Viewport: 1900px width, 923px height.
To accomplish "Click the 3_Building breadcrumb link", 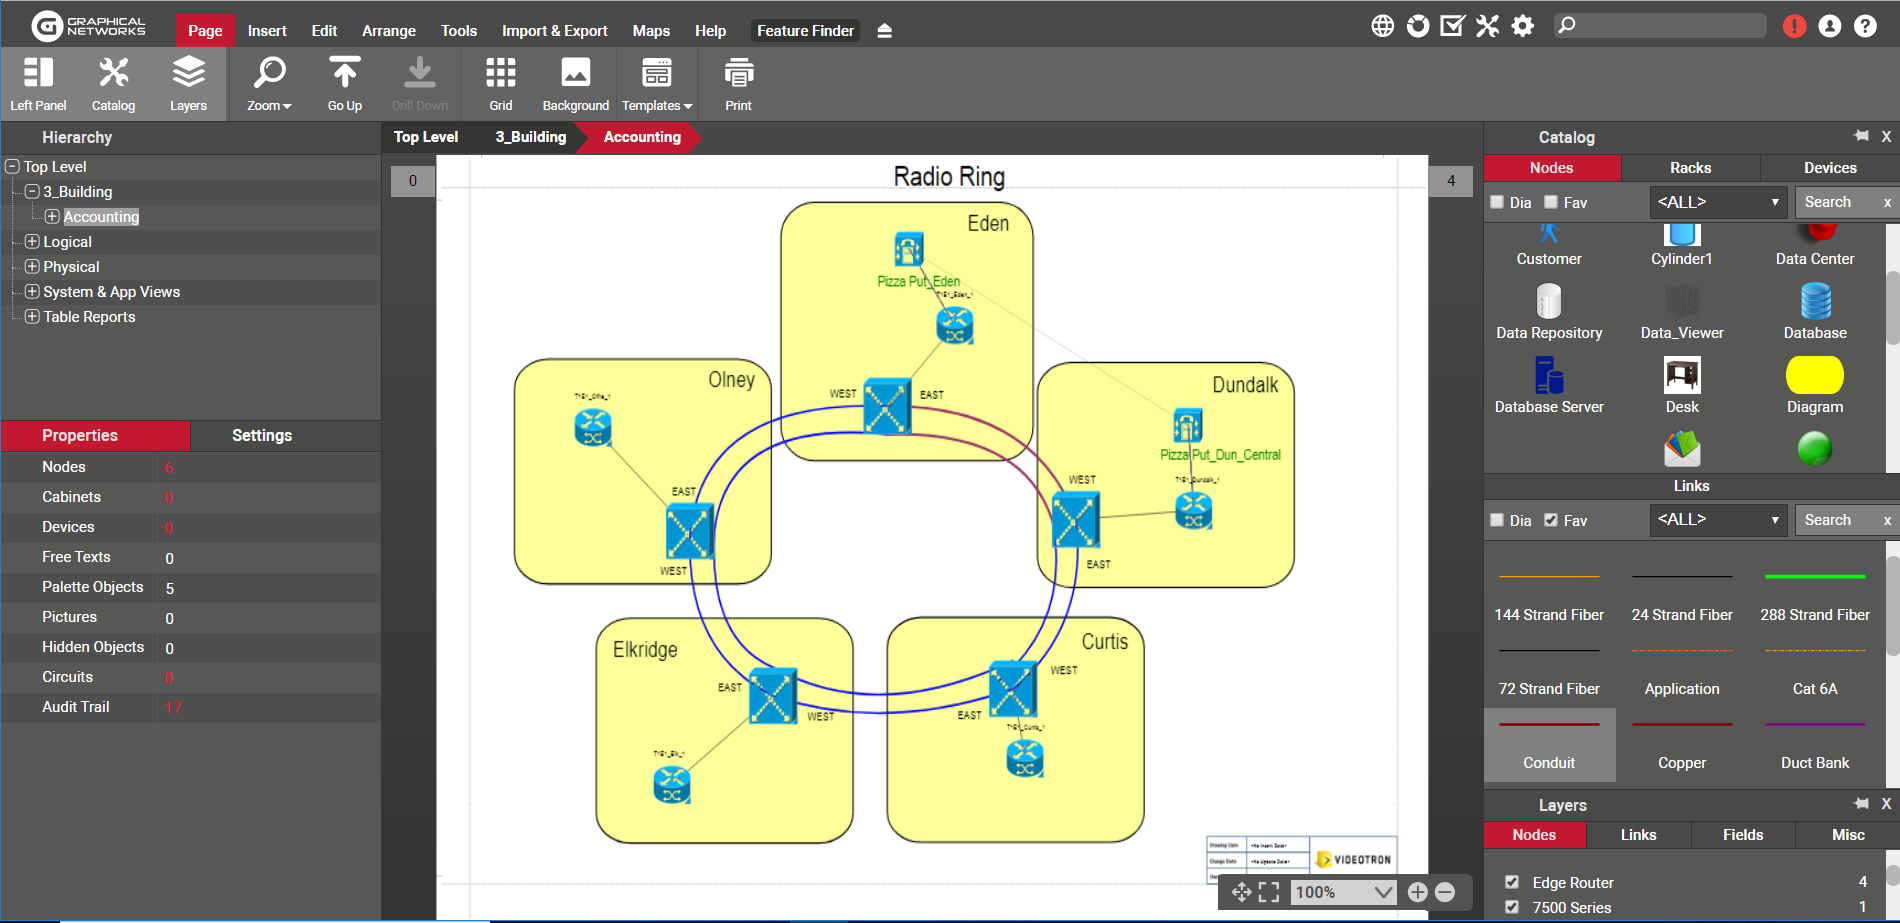I will point(530,137).
